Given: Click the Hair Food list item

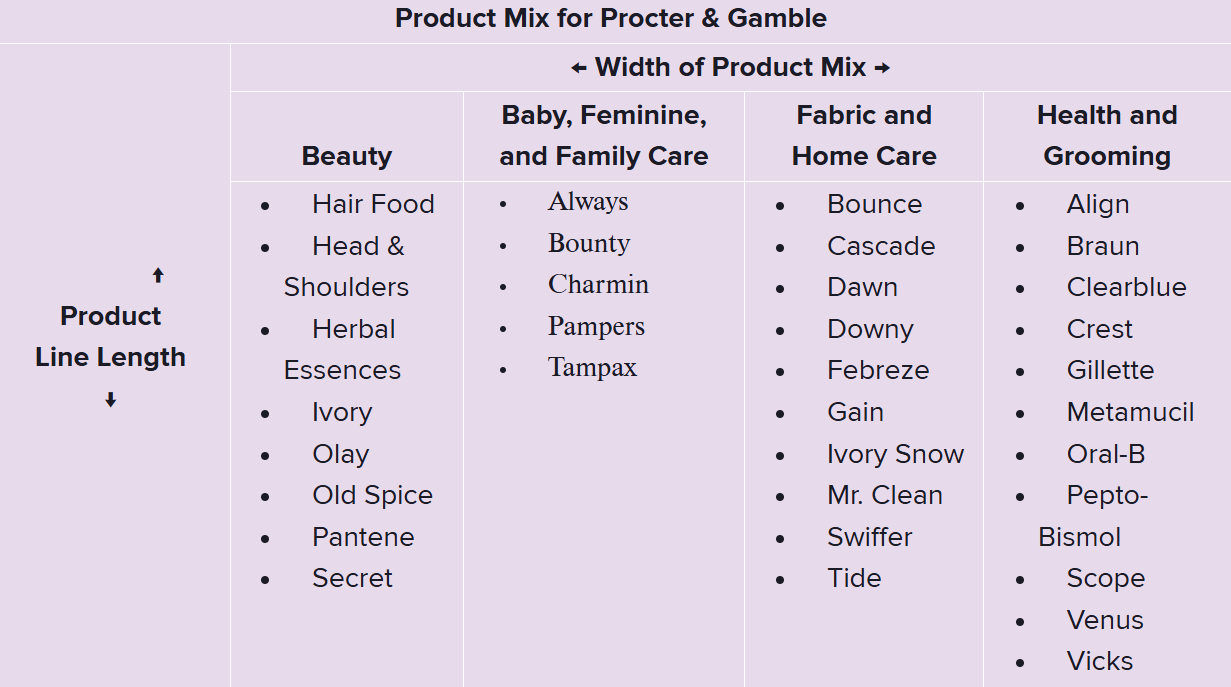Looking at the screenshot, I should coord(373,204).
